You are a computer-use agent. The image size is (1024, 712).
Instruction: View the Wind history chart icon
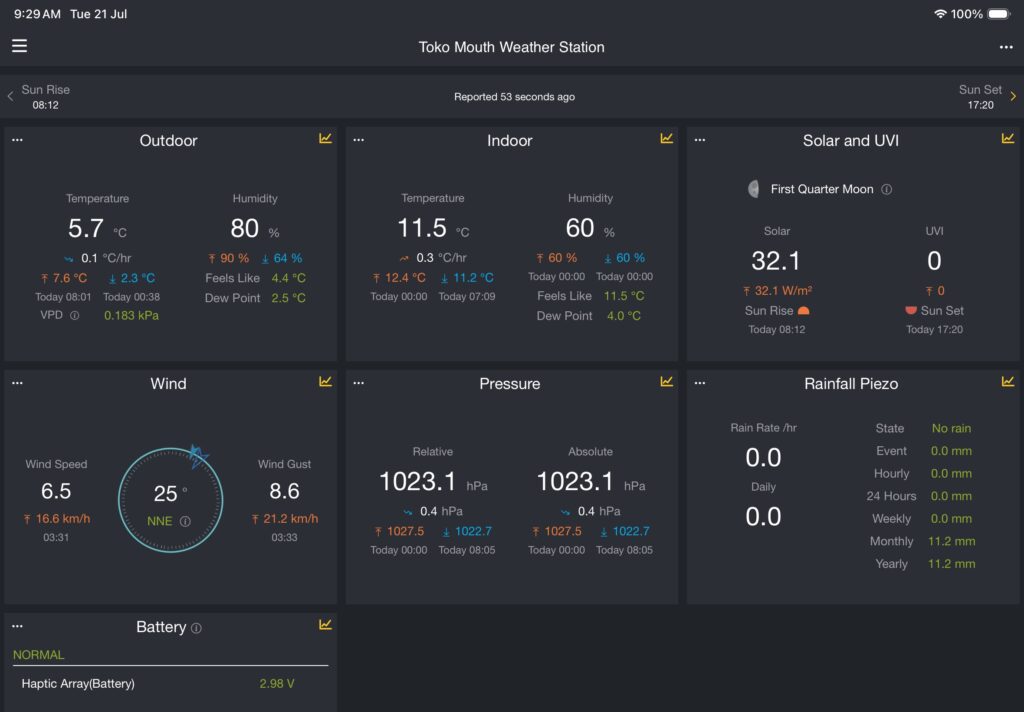(x=325, y=381)
